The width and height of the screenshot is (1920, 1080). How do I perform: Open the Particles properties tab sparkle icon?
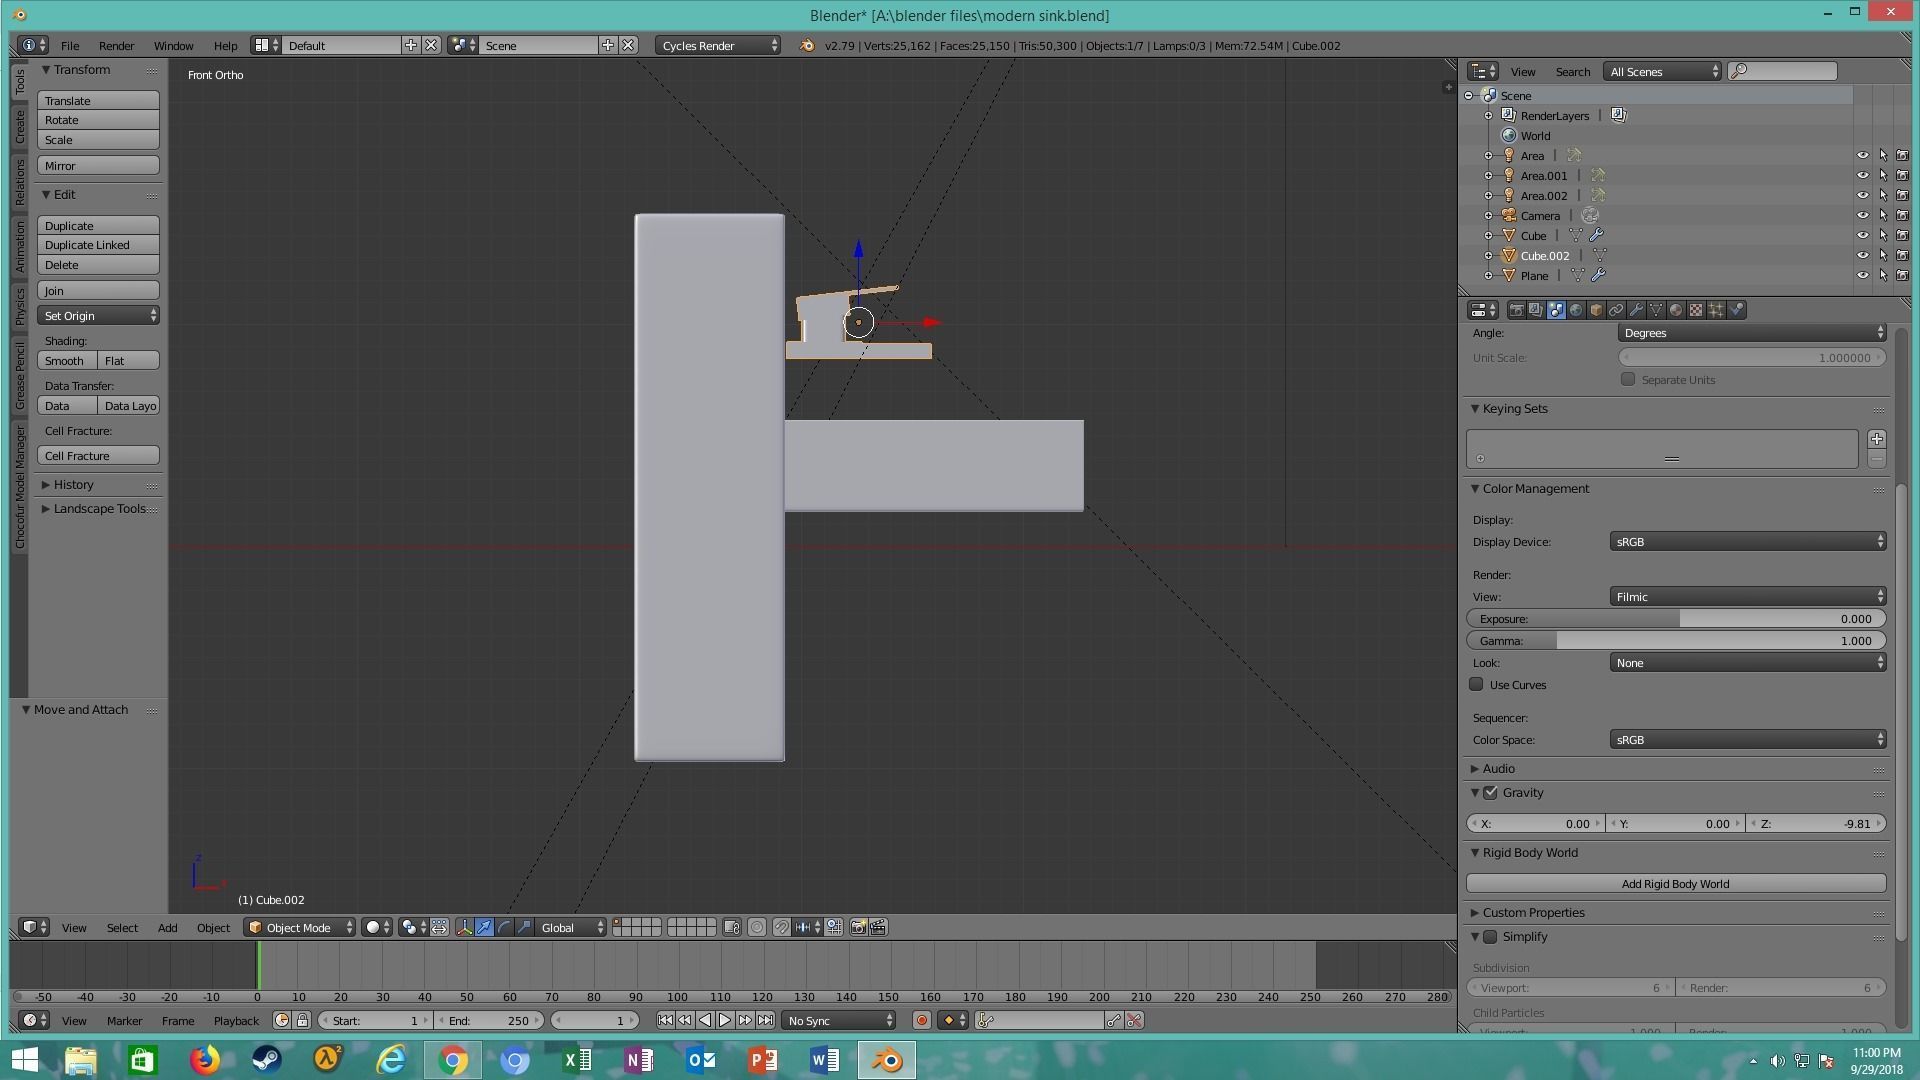1716,310
